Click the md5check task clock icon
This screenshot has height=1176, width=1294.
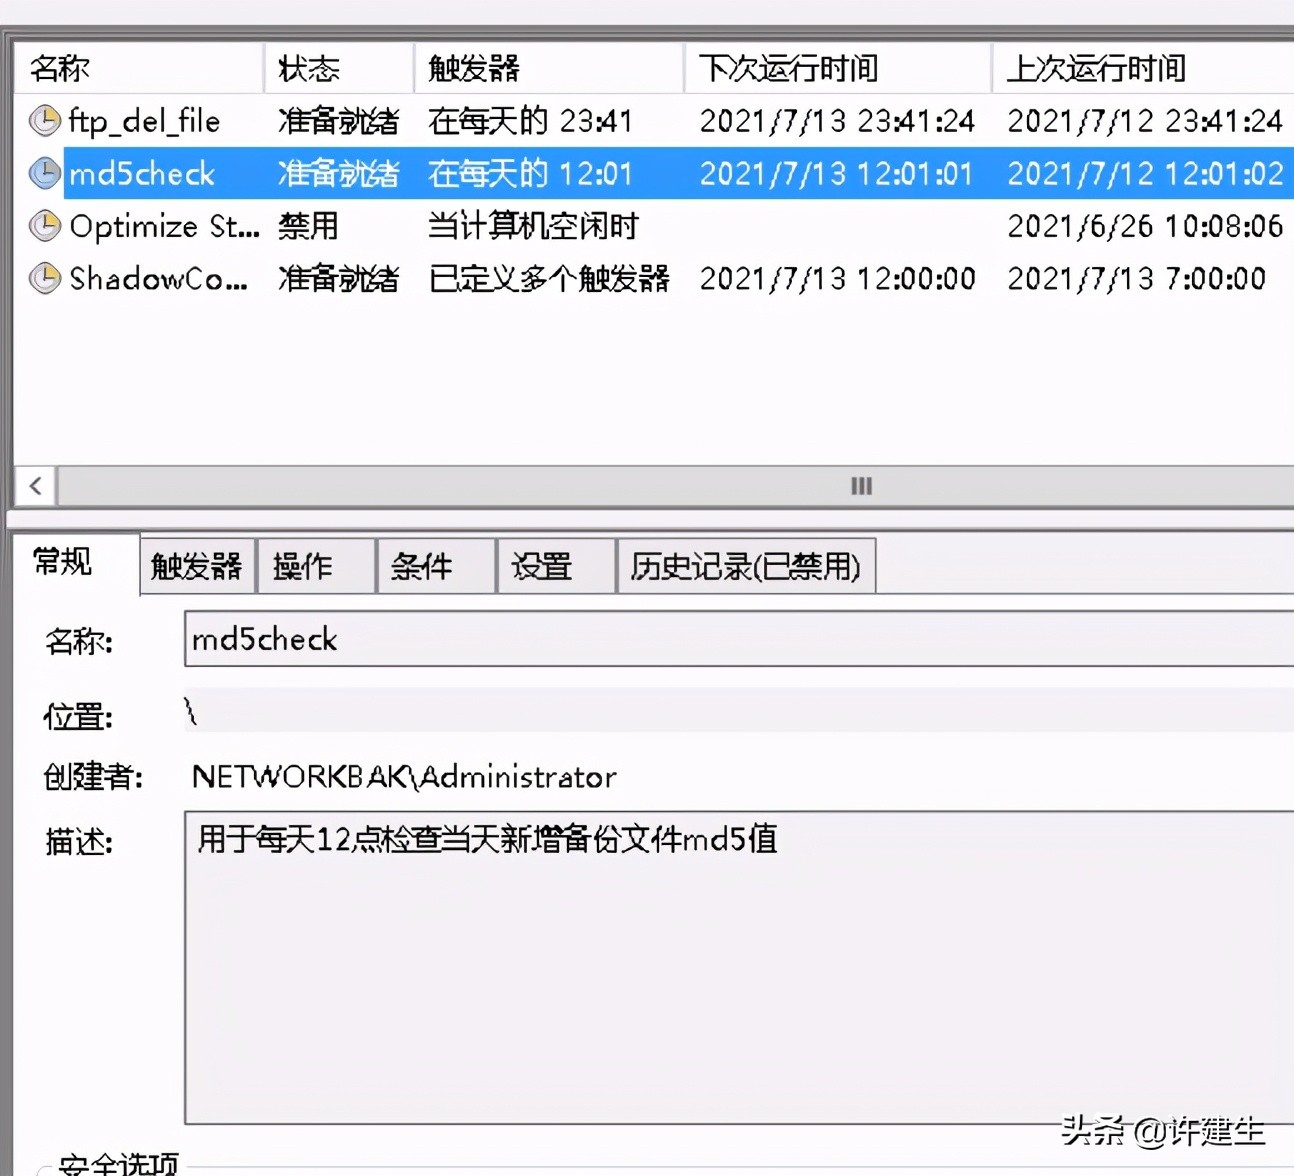44,173
